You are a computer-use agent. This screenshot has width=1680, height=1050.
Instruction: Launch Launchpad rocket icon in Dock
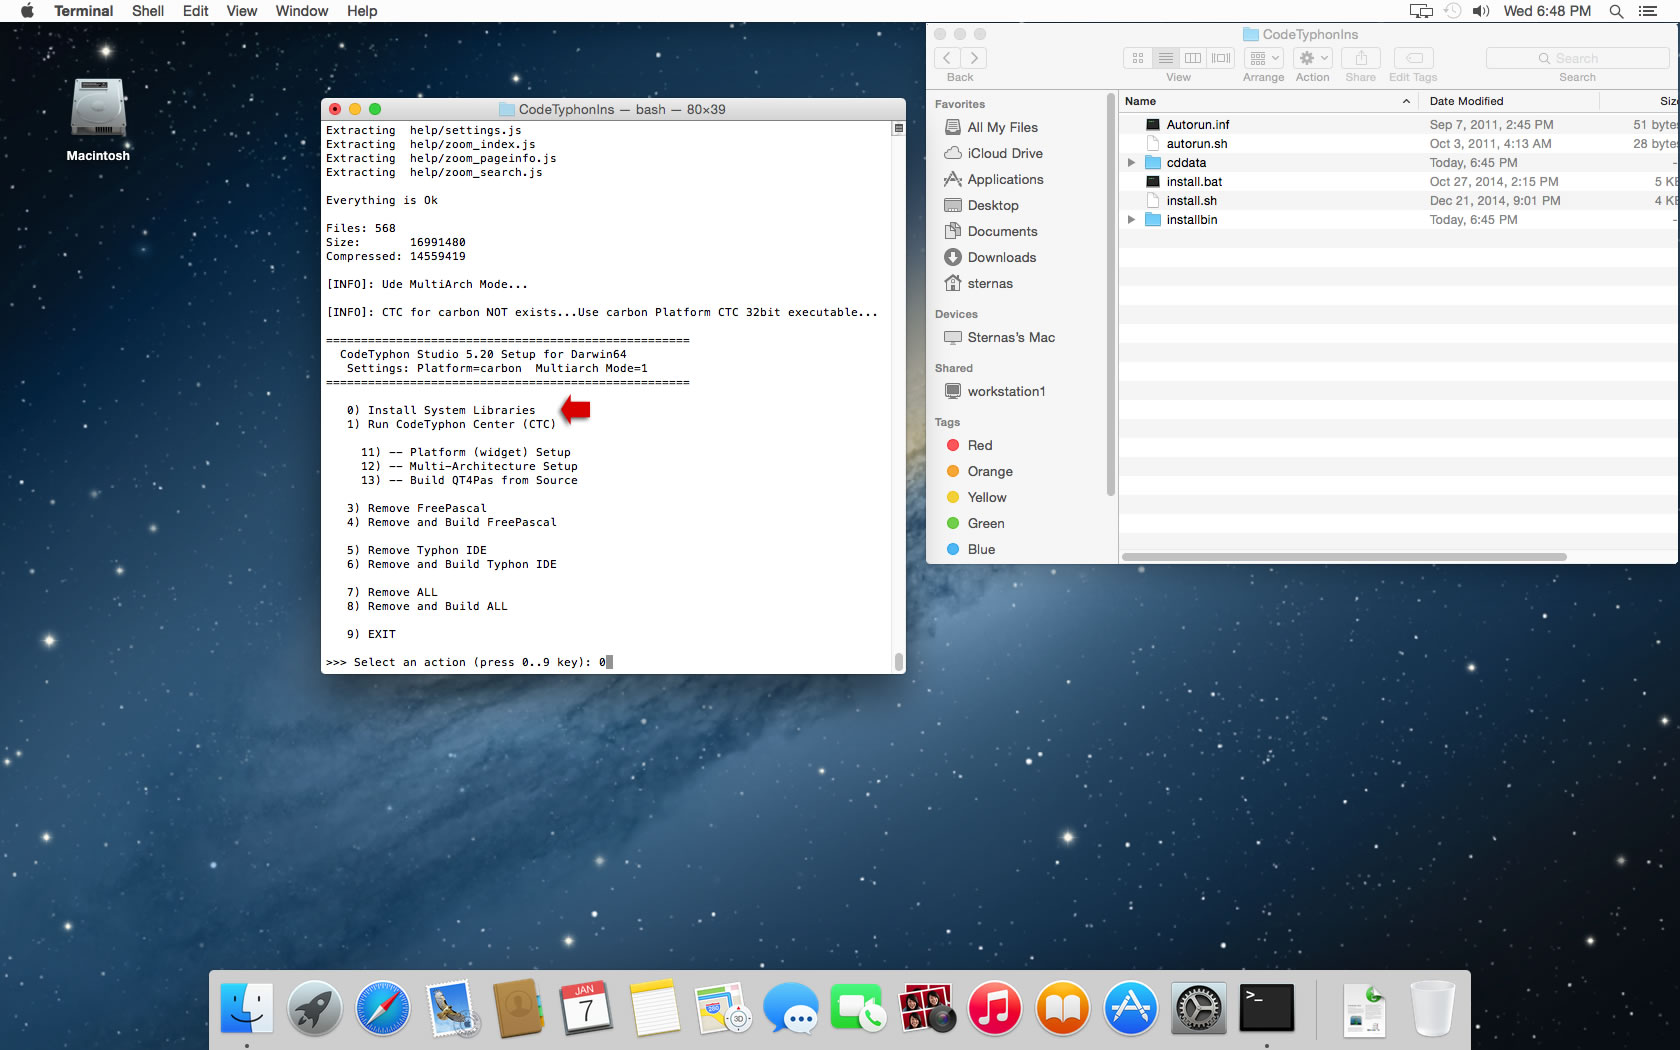314,1007
